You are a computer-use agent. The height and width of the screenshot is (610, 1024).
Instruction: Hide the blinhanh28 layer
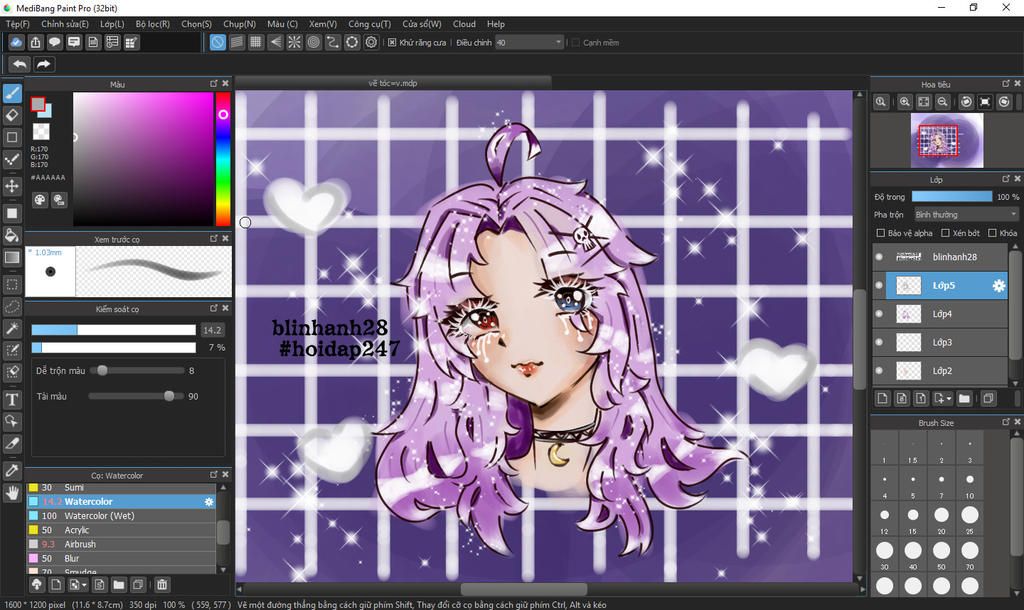click(879, 257)
